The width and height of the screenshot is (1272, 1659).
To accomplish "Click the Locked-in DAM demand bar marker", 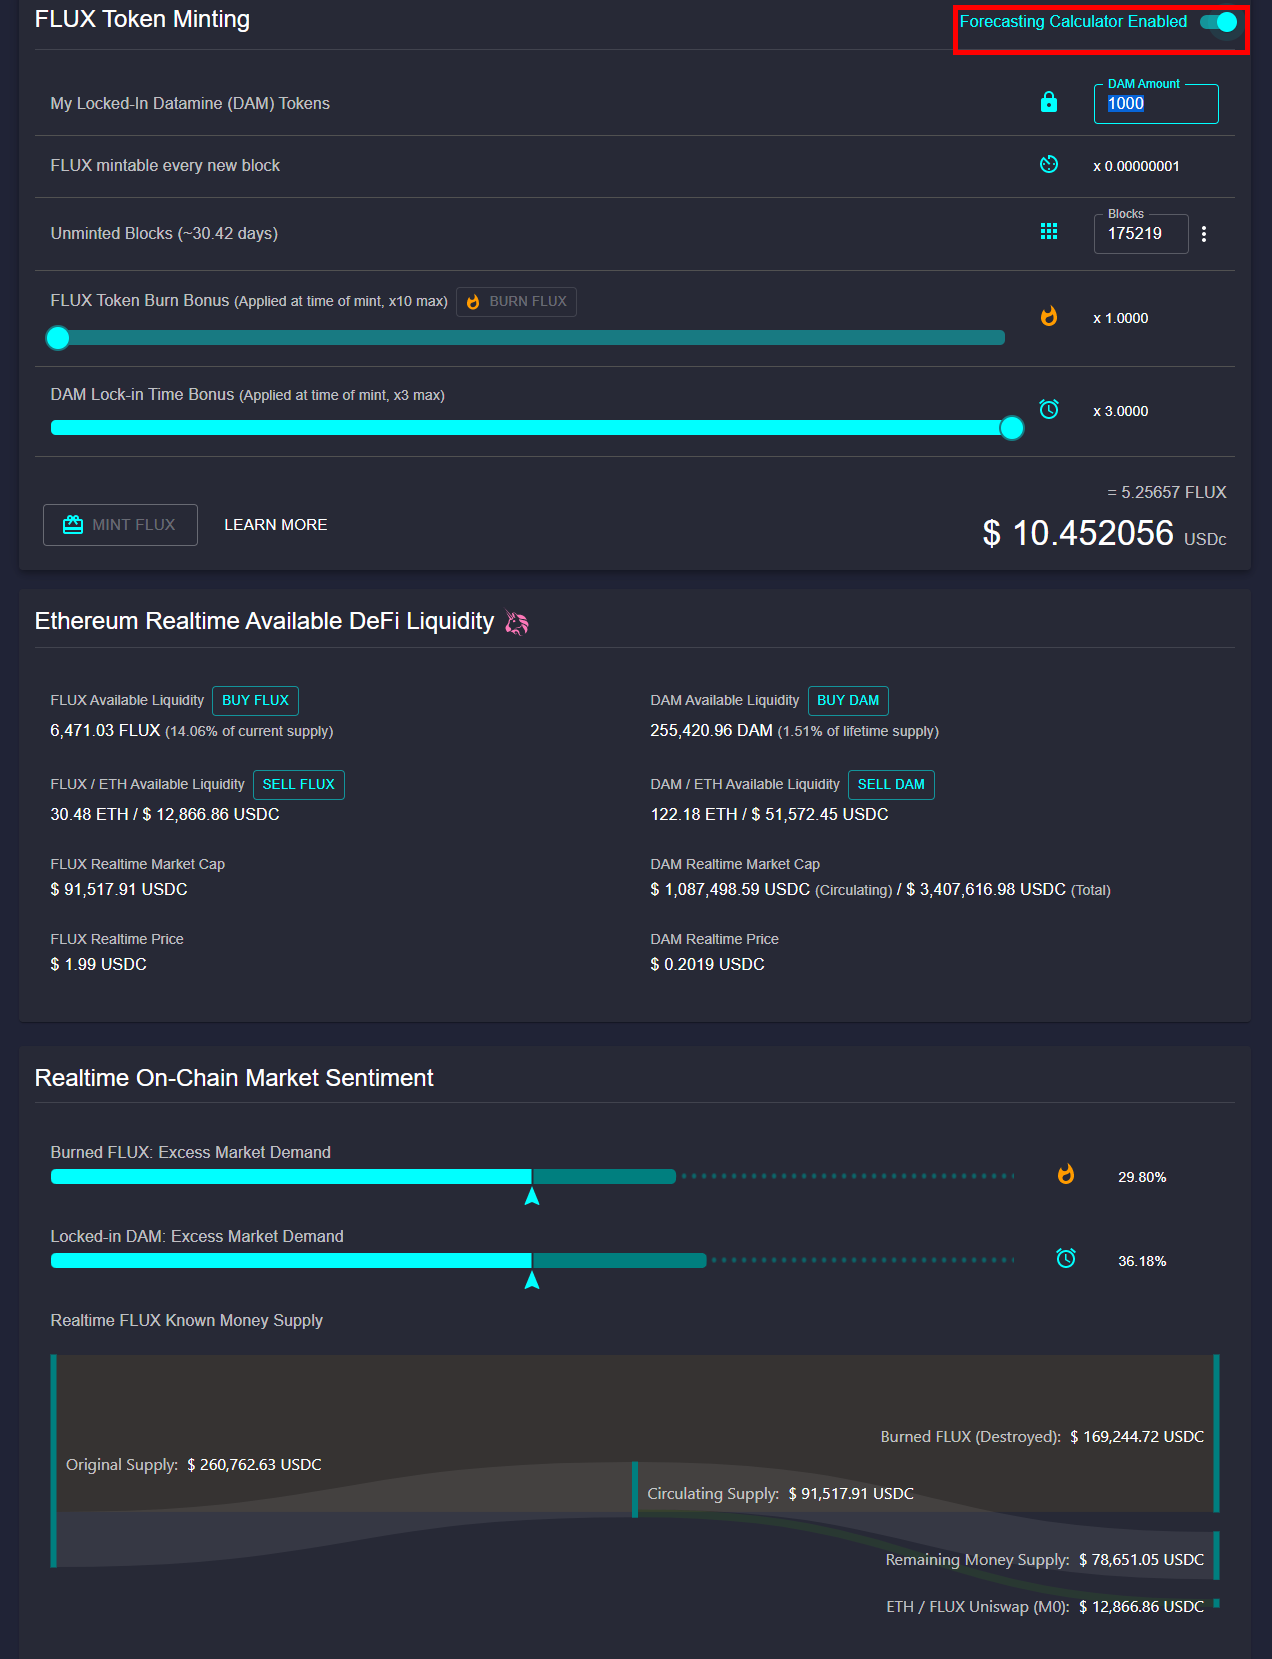I will point(532,1280).
